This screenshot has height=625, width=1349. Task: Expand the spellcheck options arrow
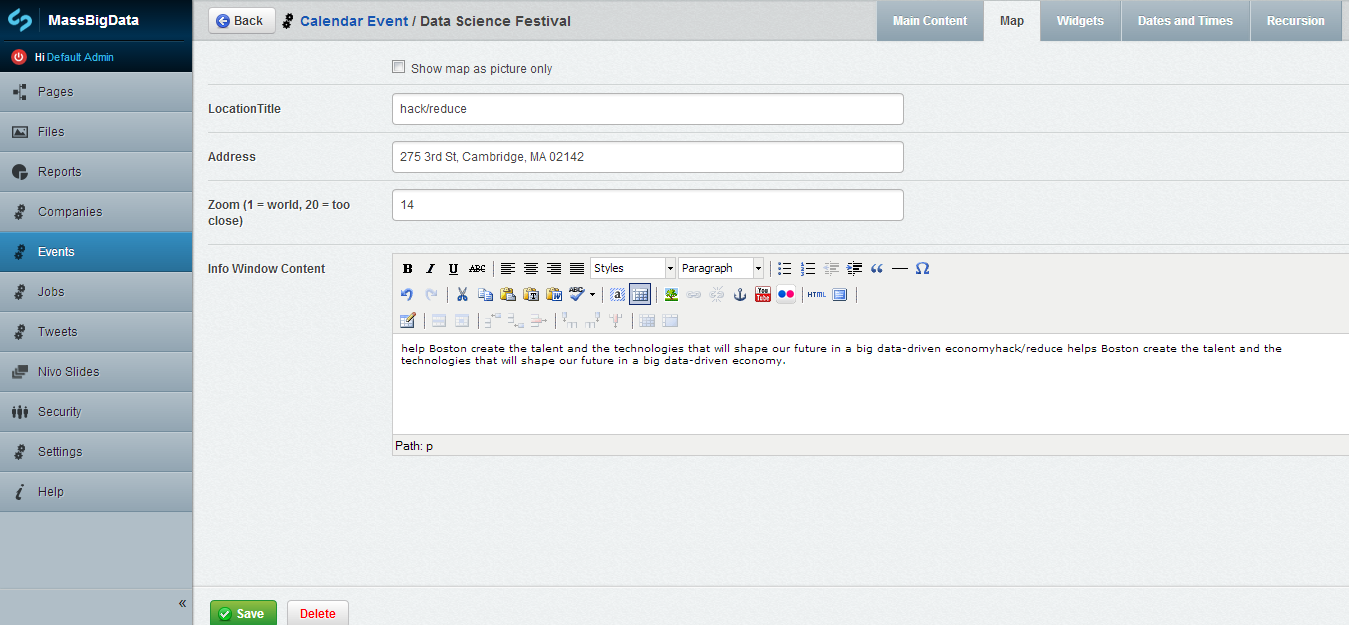click(592, 295)
